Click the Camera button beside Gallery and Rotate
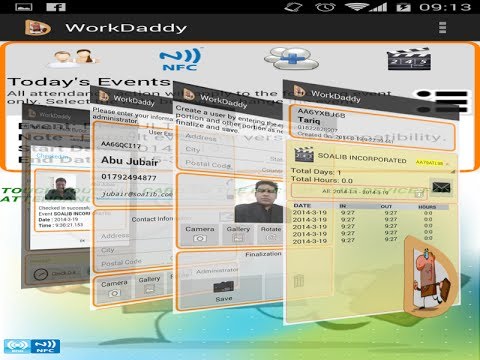The image size is (480, 360). coord(200,234)
